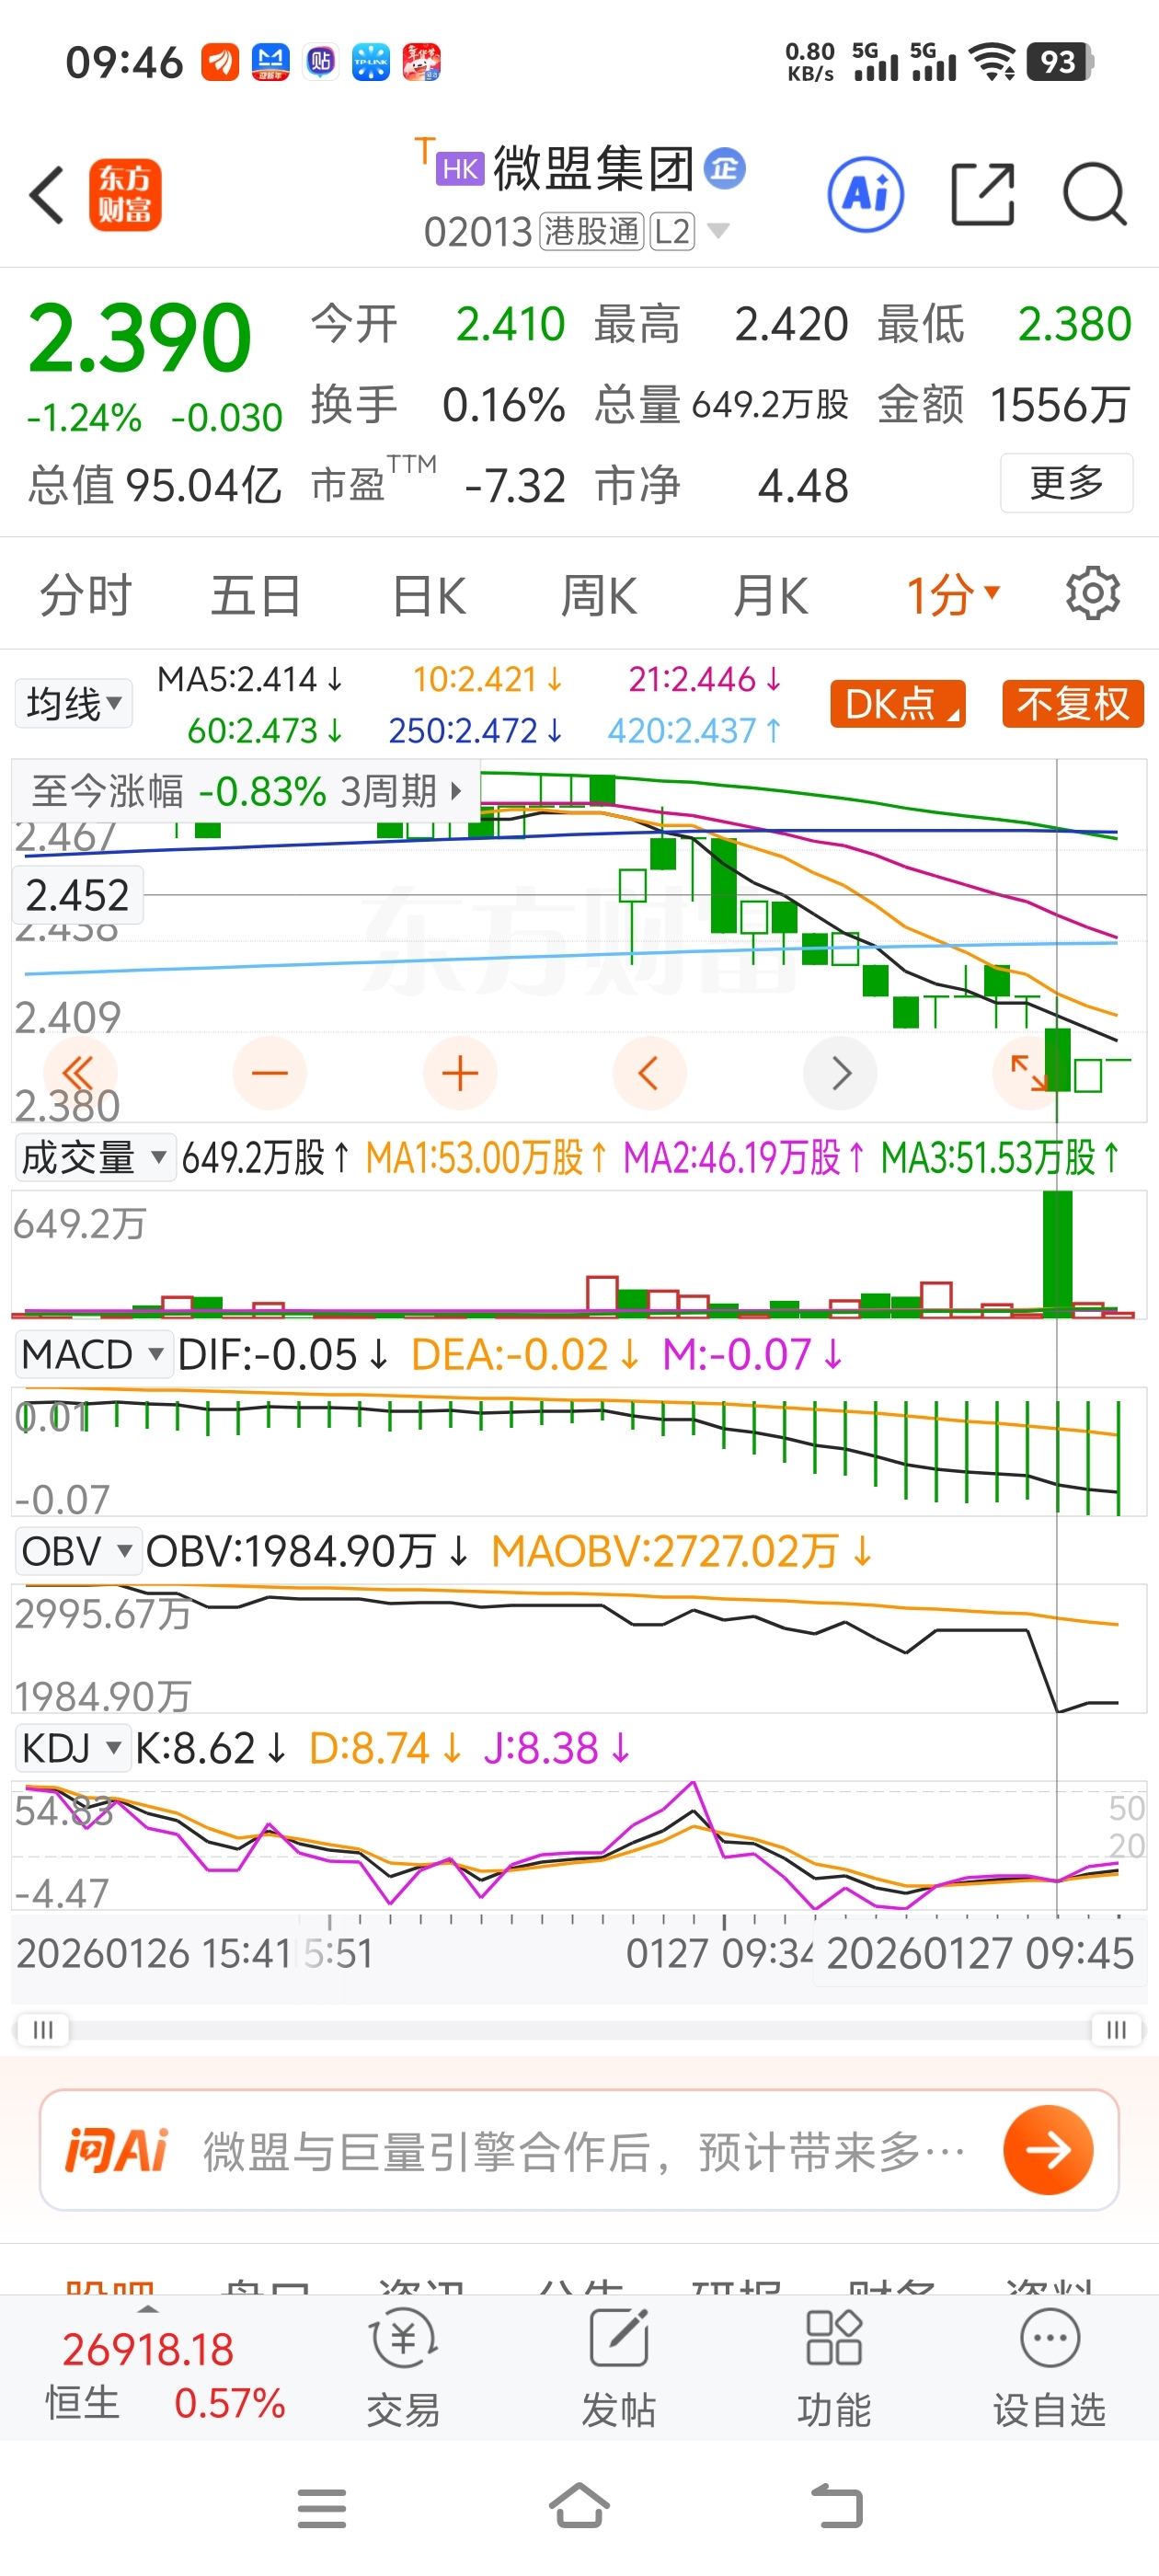Open the 1分 period dropdown

tap(953, 595)
